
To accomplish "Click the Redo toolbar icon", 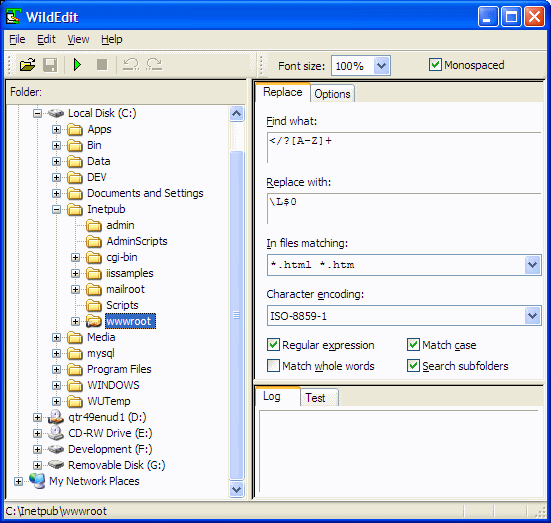I will 154,65.
